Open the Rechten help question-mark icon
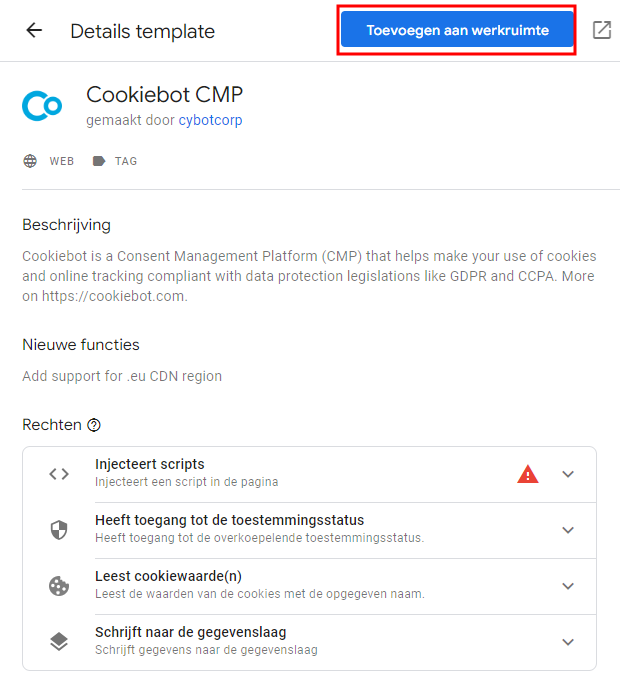 94,425
